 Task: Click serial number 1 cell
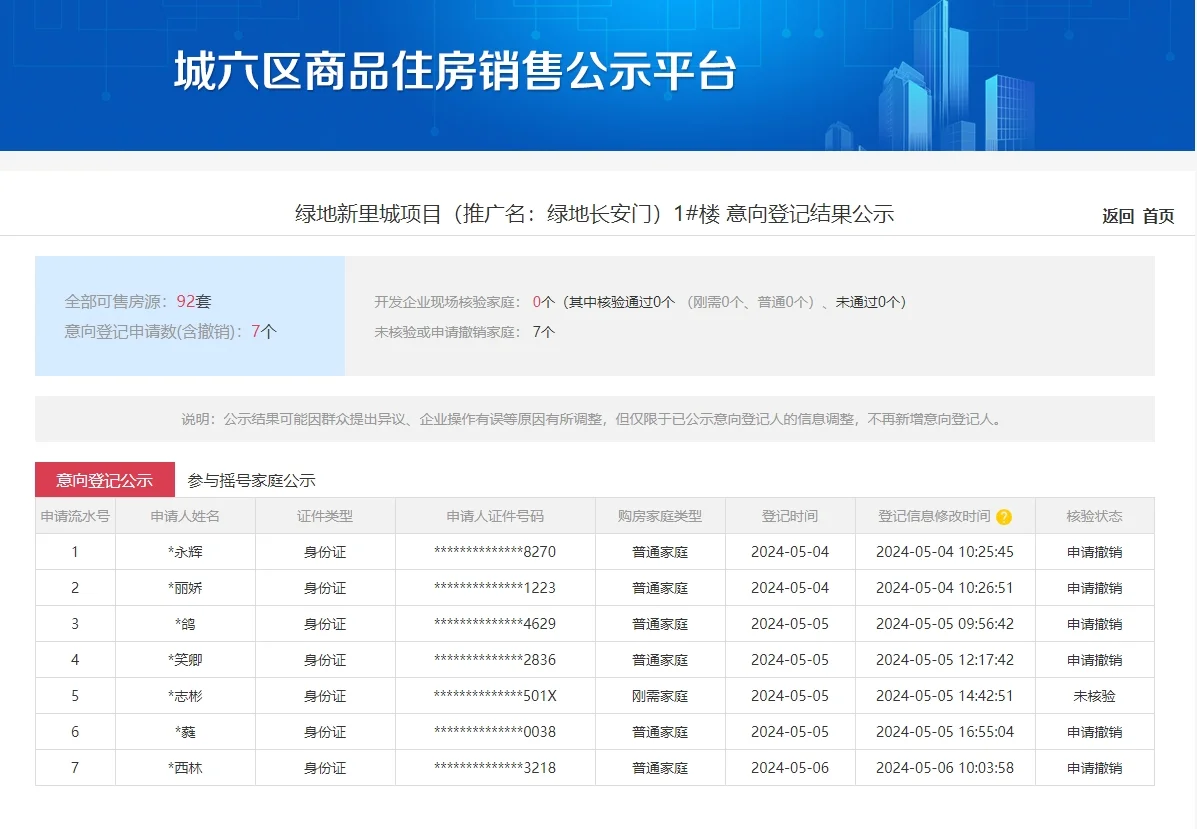[x=75, y=552]
